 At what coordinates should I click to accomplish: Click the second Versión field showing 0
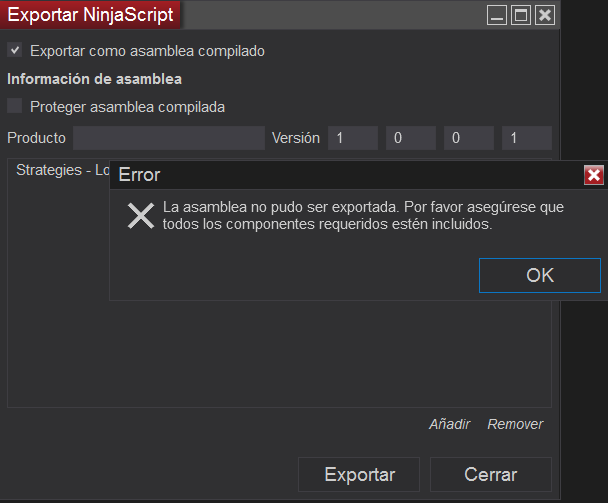411,138
